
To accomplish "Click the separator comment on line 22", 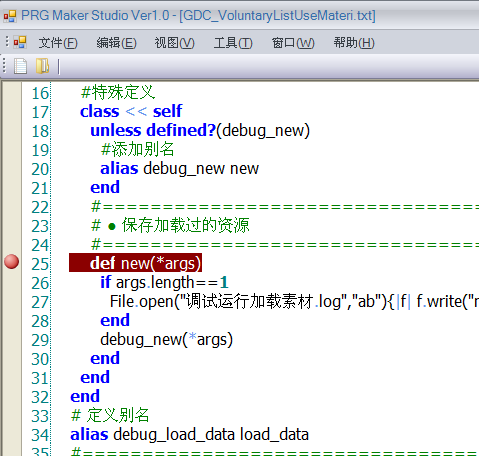I will tap(285, 207).
